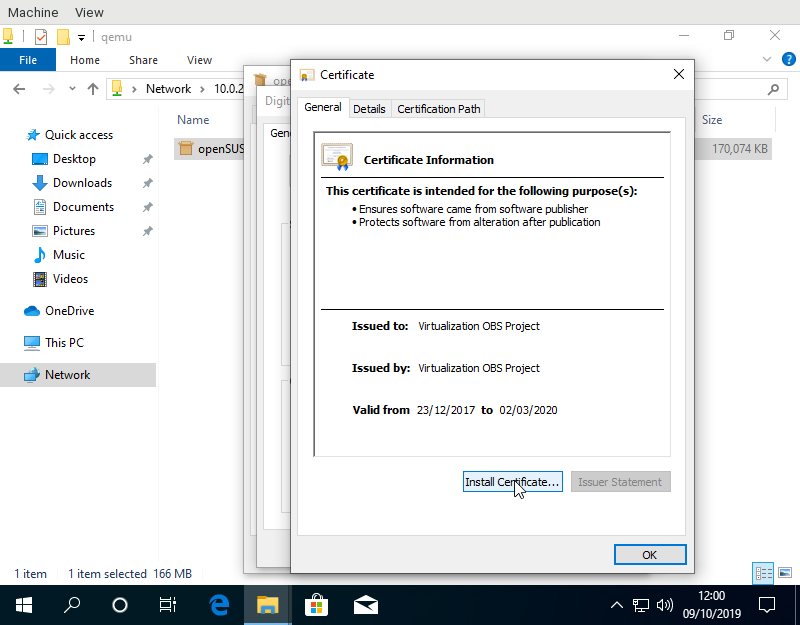Screen dimensions: 800x625
Task: Click the volume speaker tray icon
Action: click(x=664, y=605)
